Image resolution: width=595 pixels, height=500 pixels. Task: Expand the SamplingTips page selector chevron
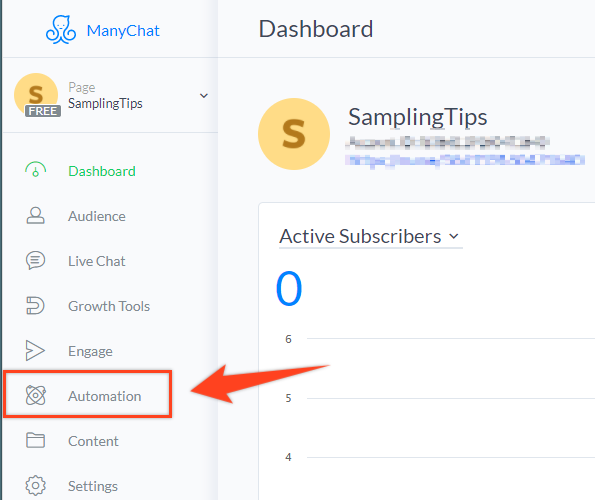pos(204,96)
